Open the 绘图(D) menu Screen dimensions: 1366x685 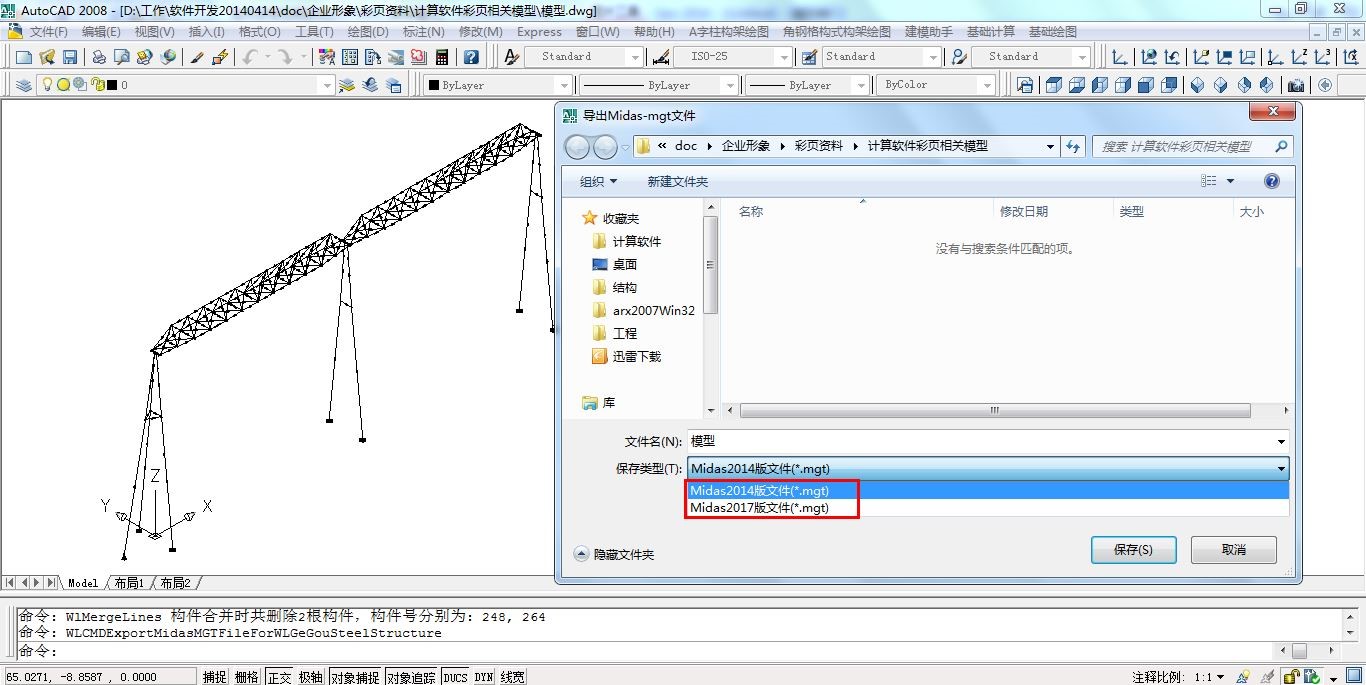367,32
